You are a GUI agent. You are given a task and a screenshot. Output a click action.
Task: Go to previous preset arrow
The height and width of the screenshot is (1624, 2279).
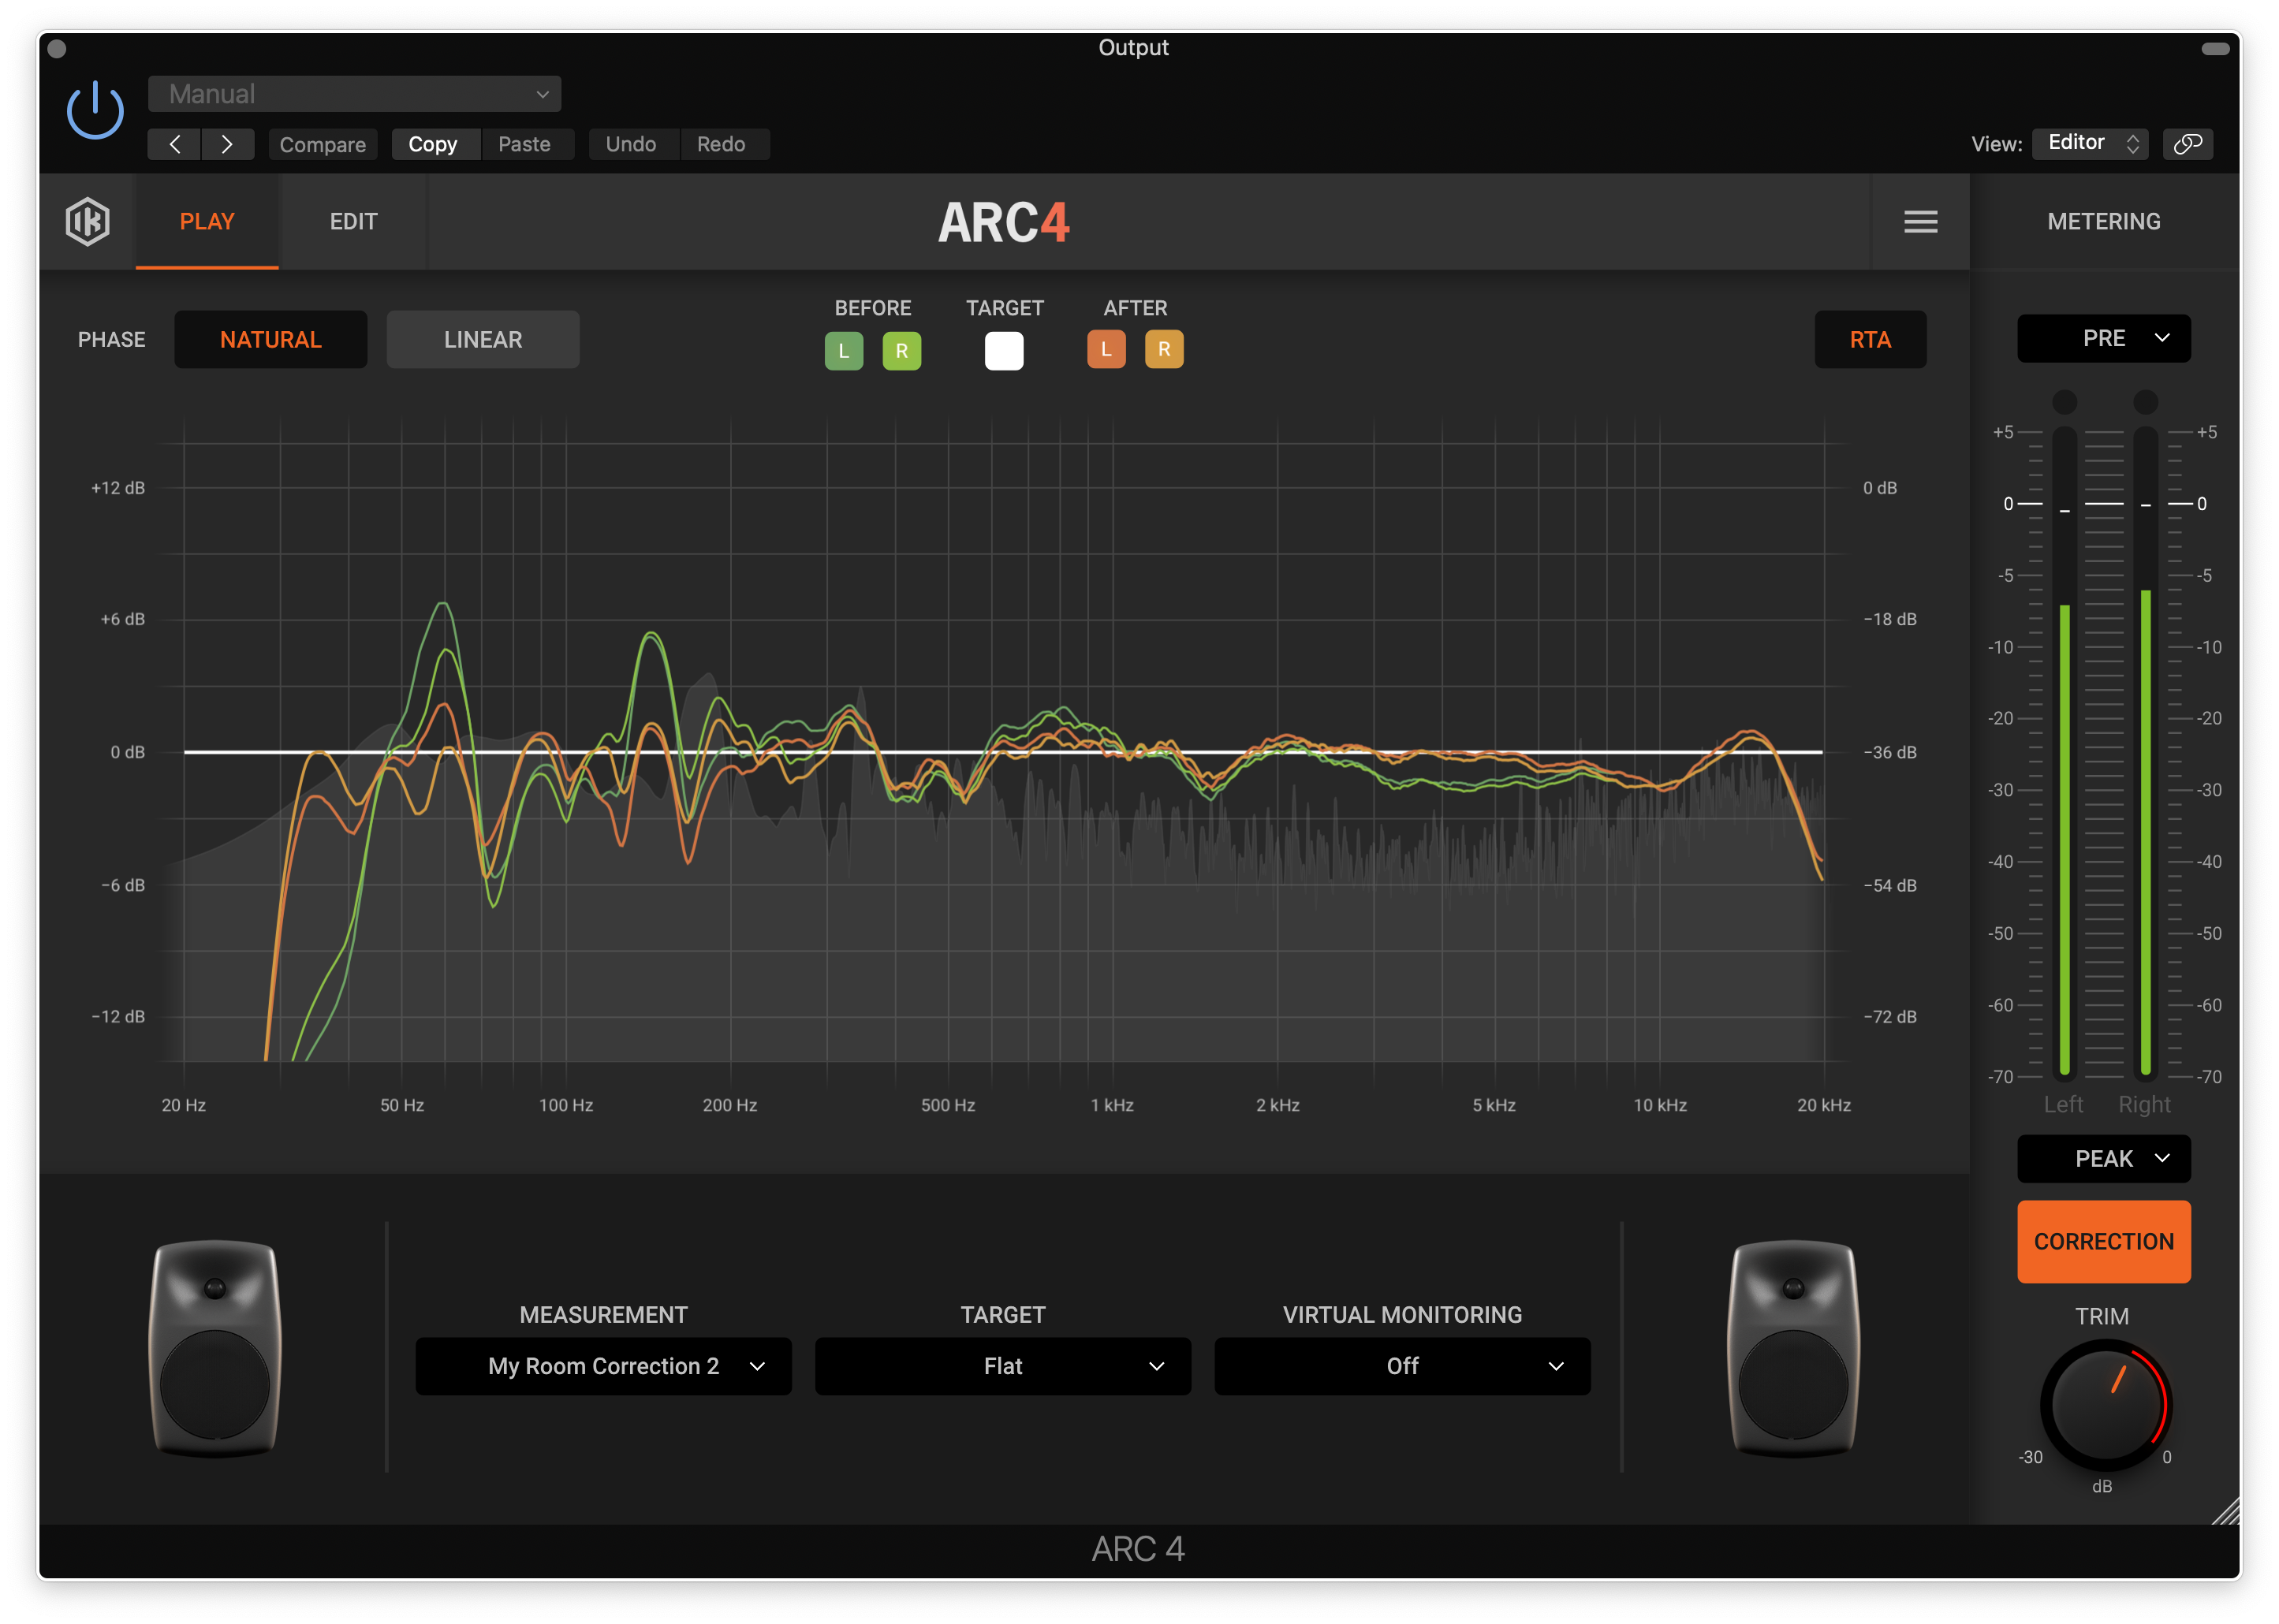click(x=174, y=144)
